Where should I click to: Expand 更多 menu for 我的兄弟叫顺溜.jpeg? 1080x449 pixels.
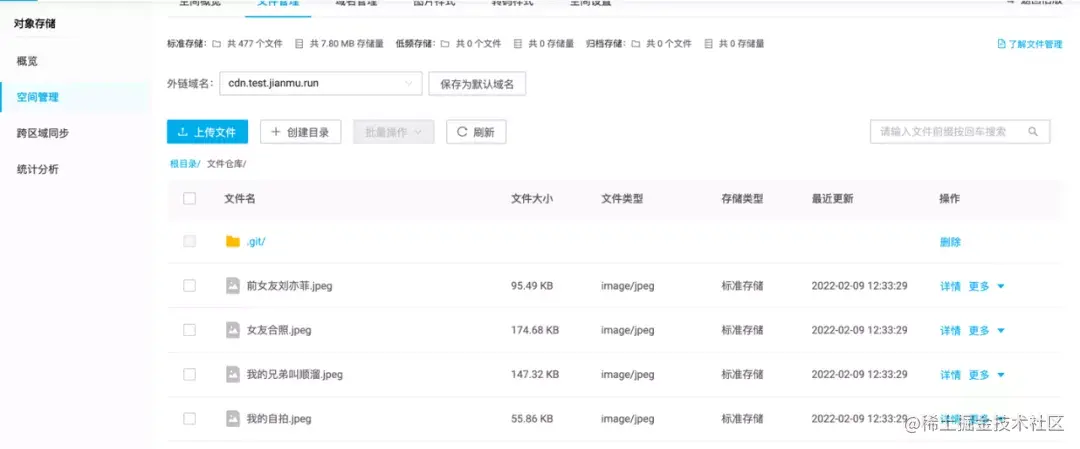pyautogui.click(x=986, y=375)
